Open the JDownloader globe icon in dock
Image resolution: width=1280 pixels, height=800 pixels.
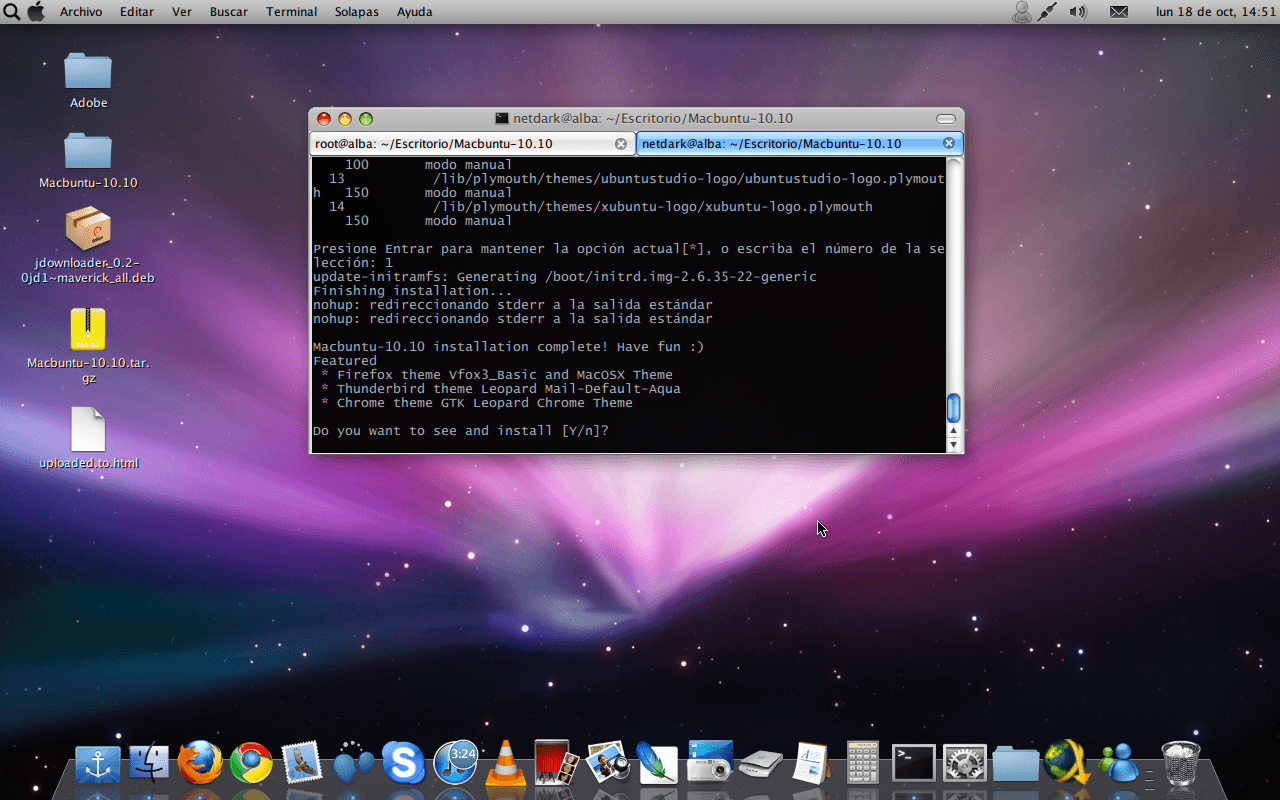[x=1067, y=763]
